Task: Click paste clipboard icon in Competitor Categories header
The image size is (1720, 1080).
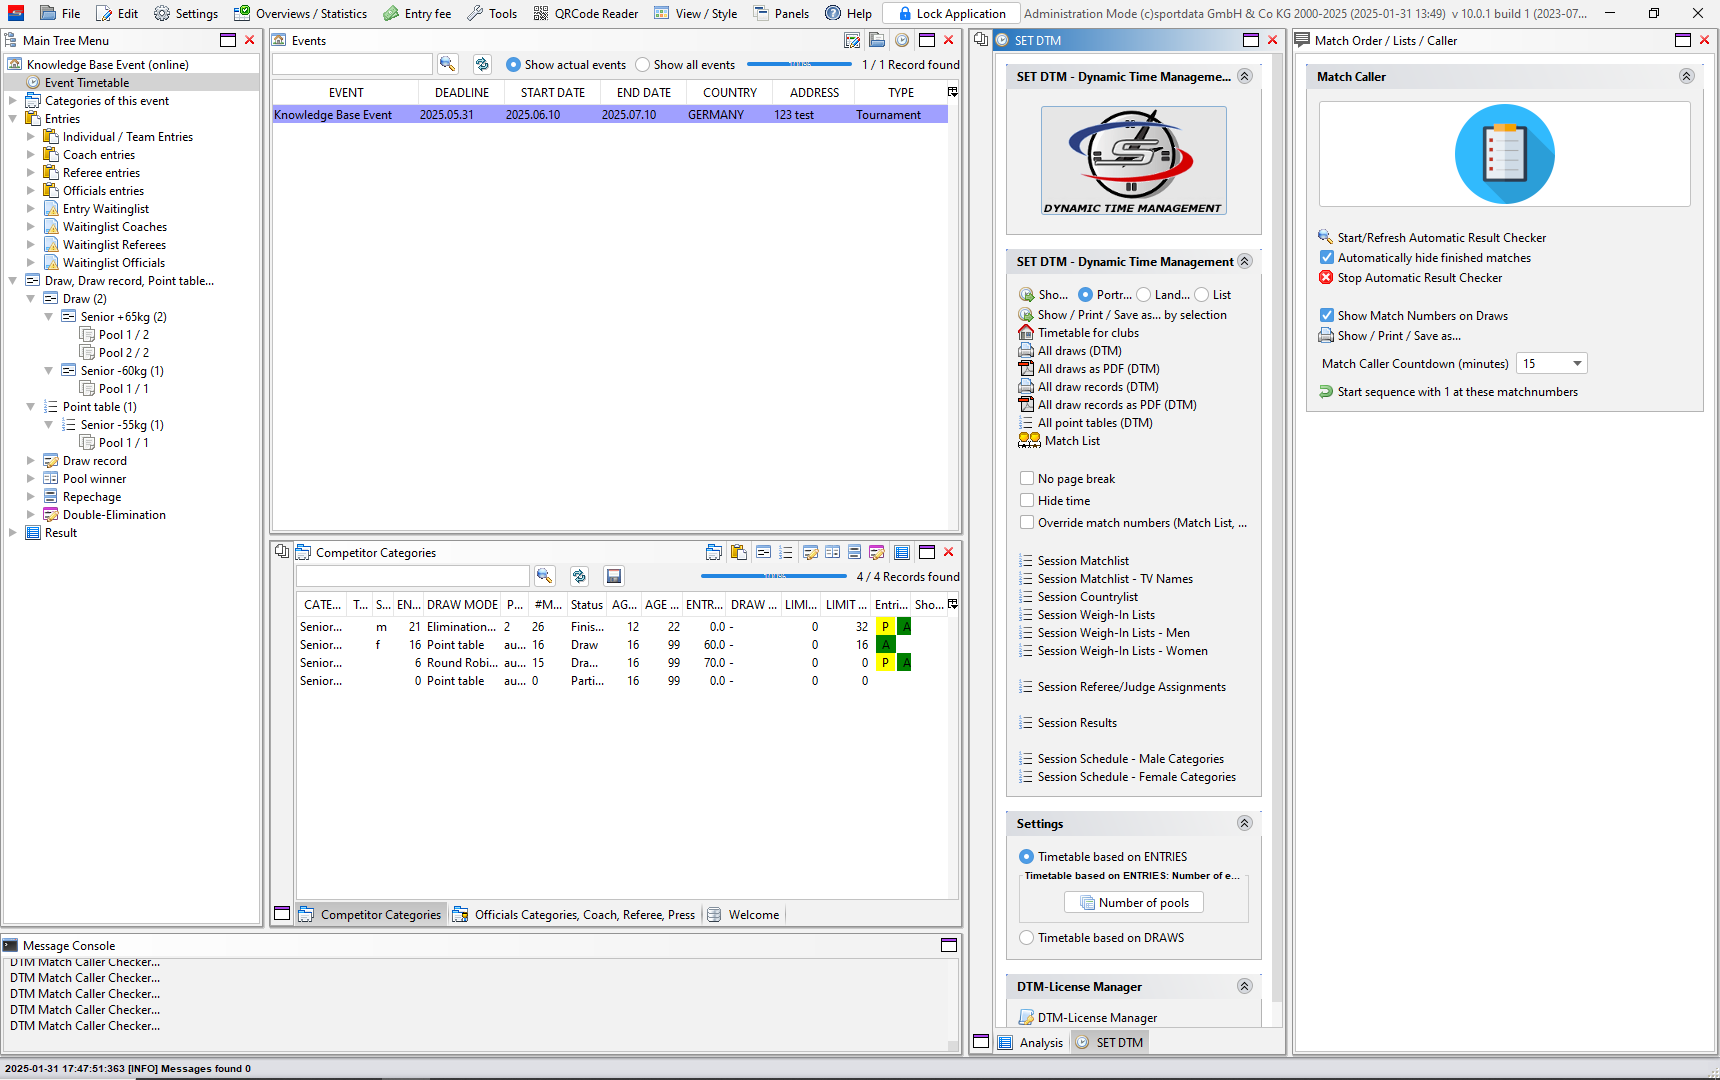Action: (739, 552)
